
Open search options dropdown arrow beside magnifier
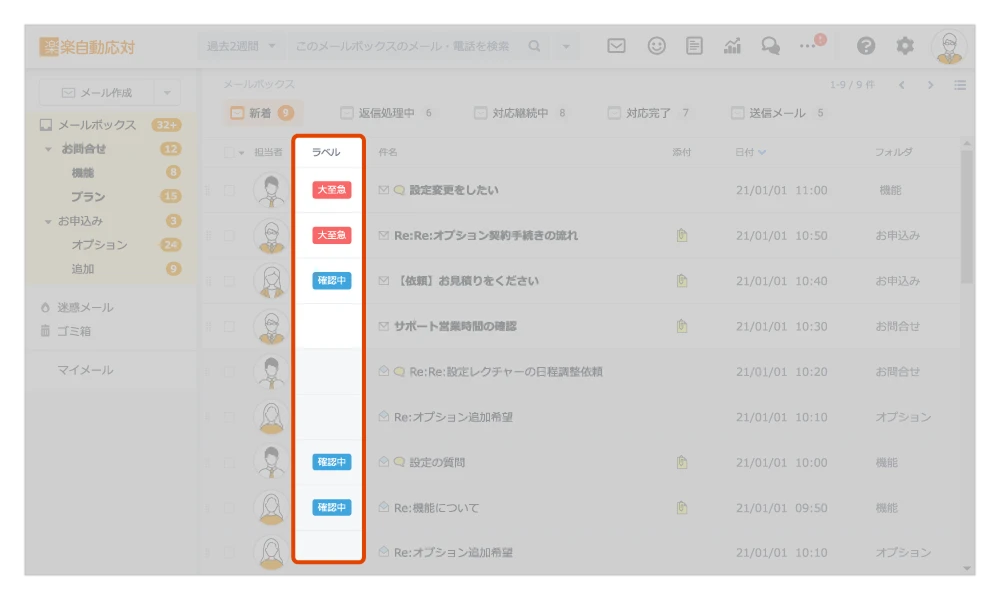[566, 46]
